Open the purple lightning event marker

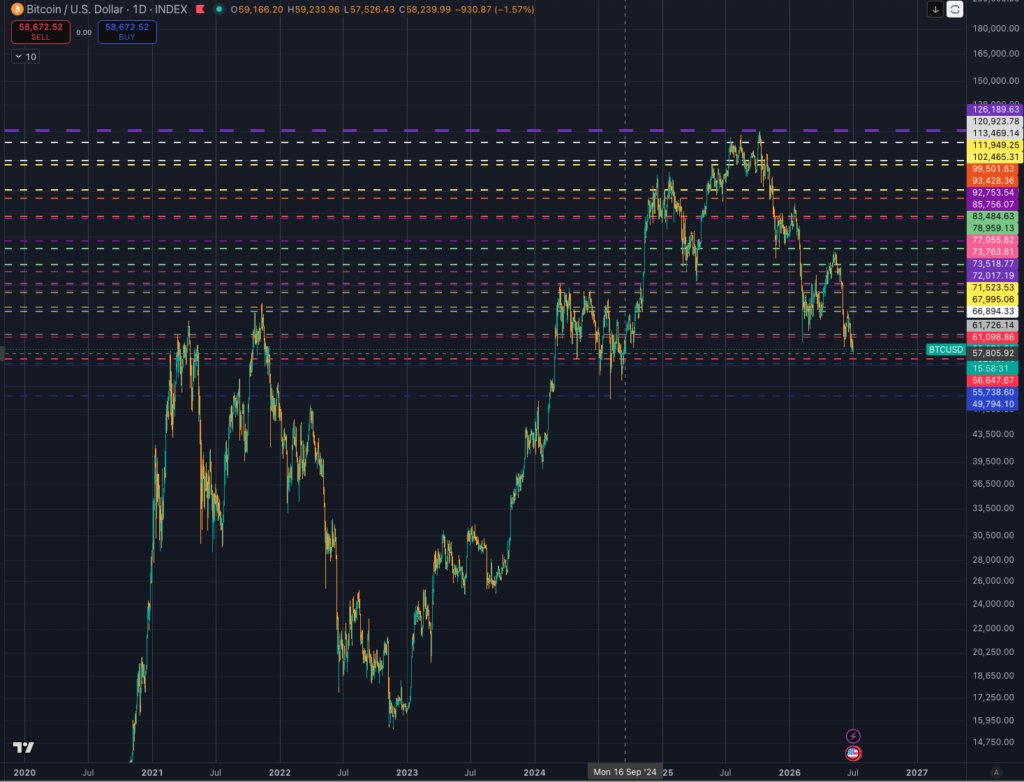(x=853, y=736)
